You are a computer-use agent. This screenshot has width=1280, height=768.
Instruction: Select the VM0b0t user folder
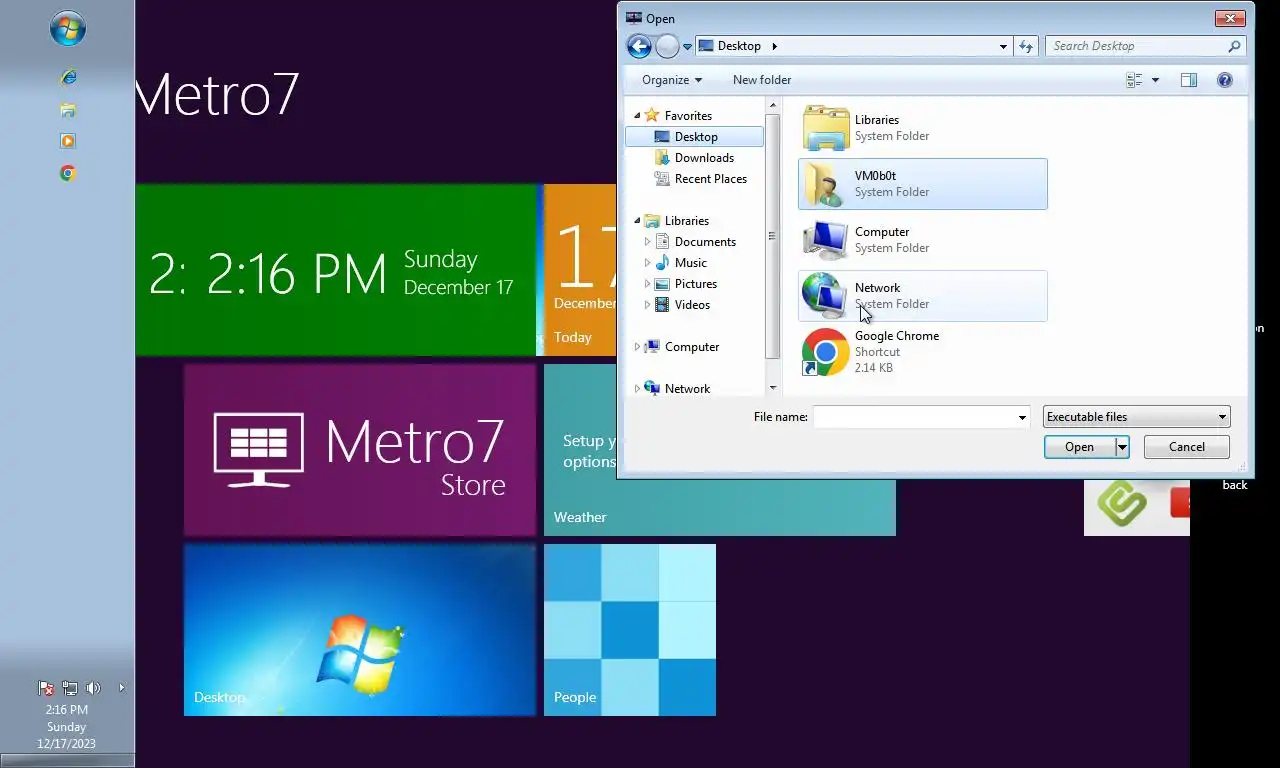pos(922,184)
